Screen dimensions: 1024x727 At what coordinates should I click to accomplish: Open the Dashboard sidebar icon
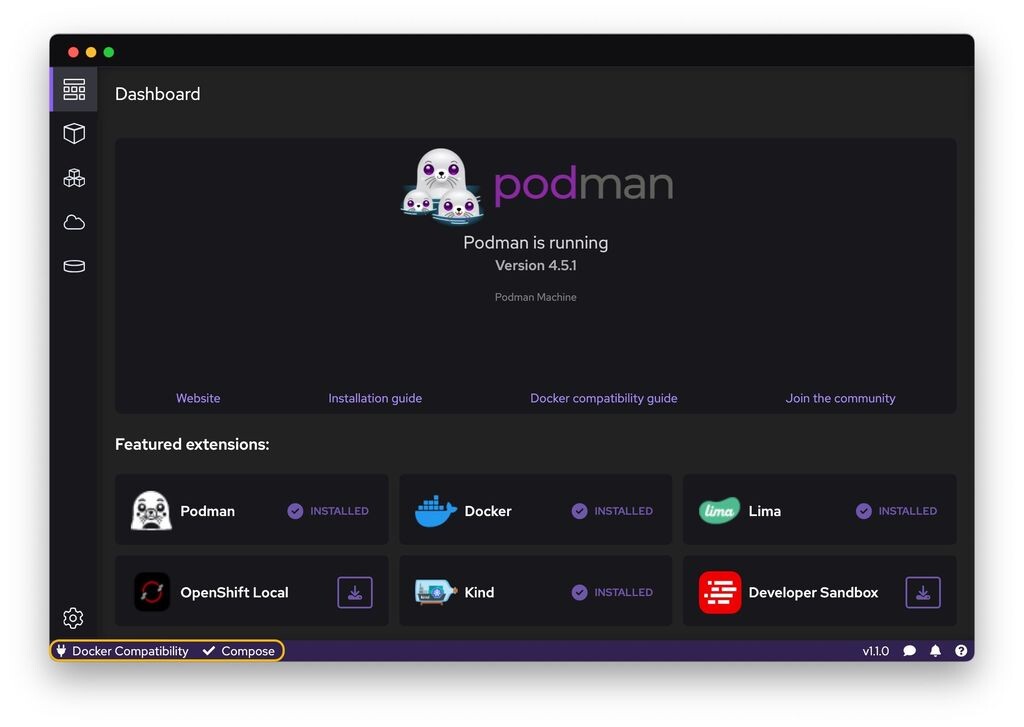point(74,89)
